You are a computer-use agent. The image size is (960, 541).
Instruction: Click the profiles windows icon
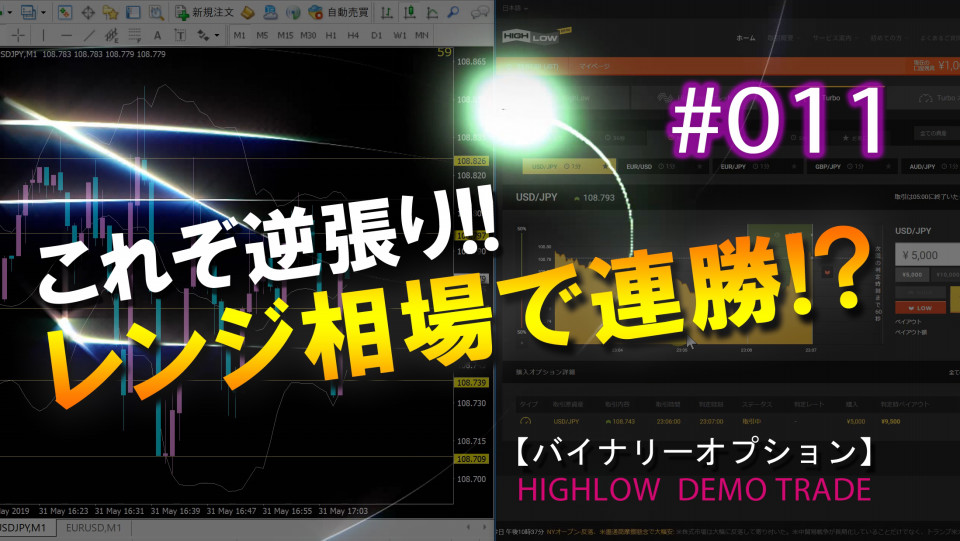[28, 12]
